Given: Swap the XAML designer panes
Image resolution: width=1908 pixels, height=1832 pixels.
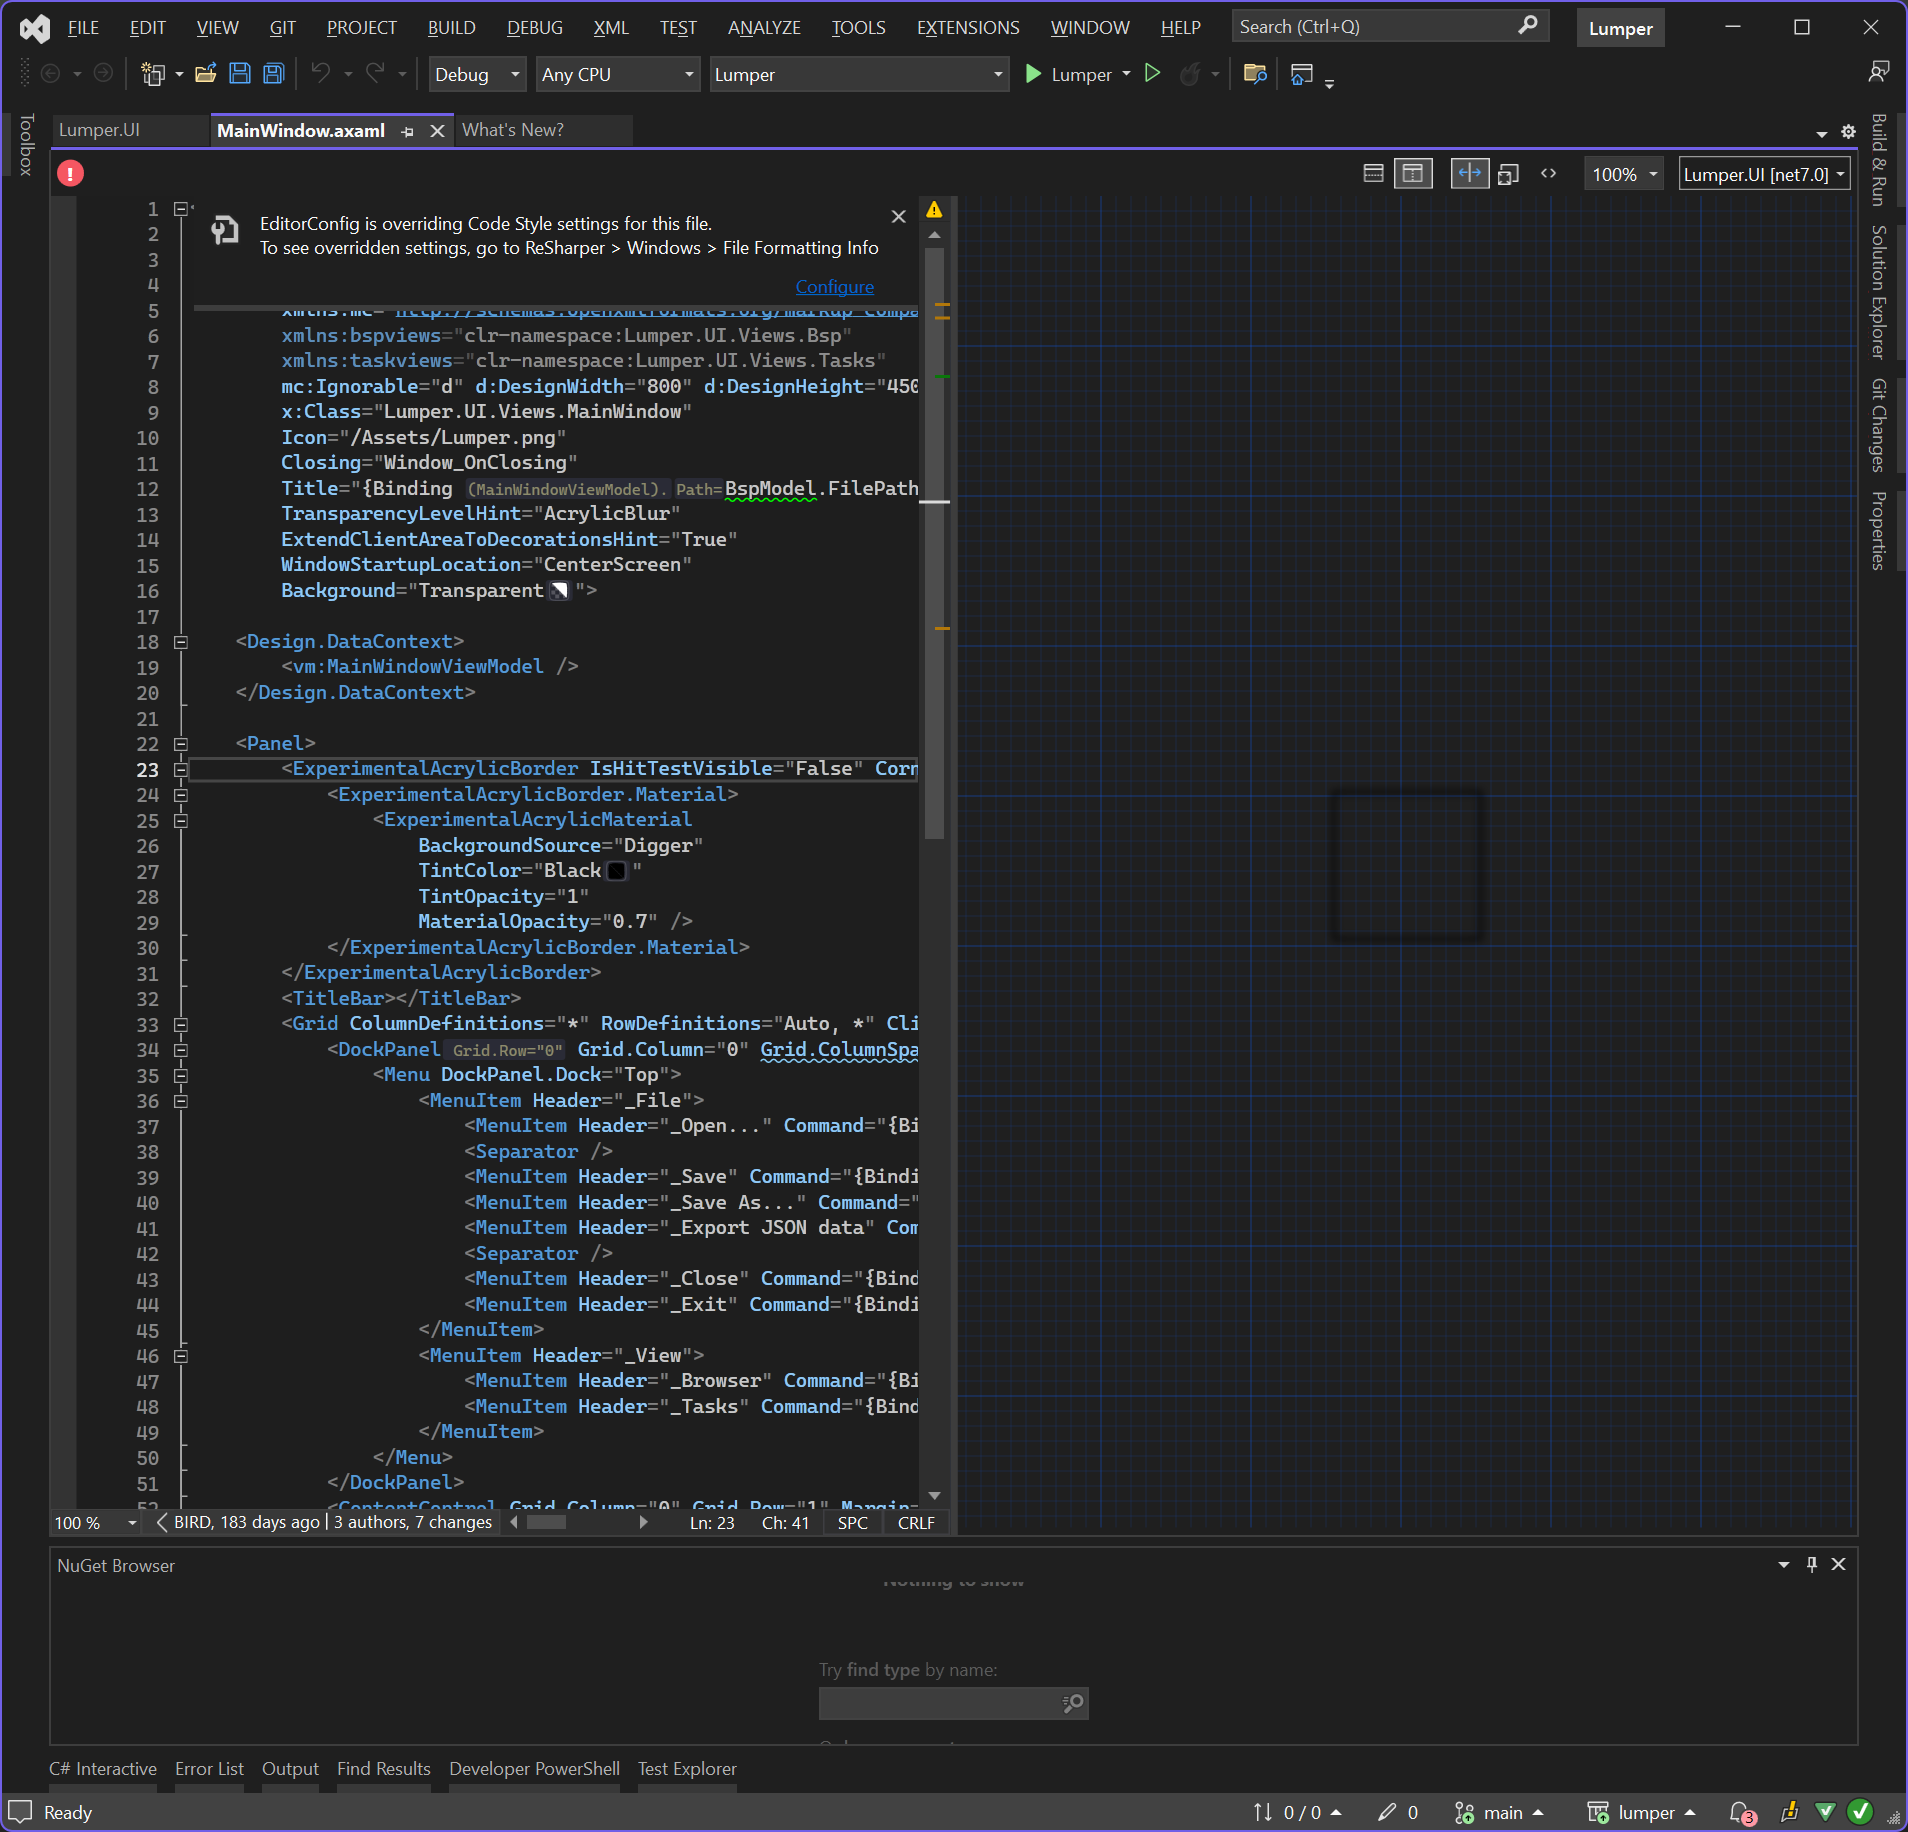Looking at the screenshot, I should click(x=1509, y=173).
